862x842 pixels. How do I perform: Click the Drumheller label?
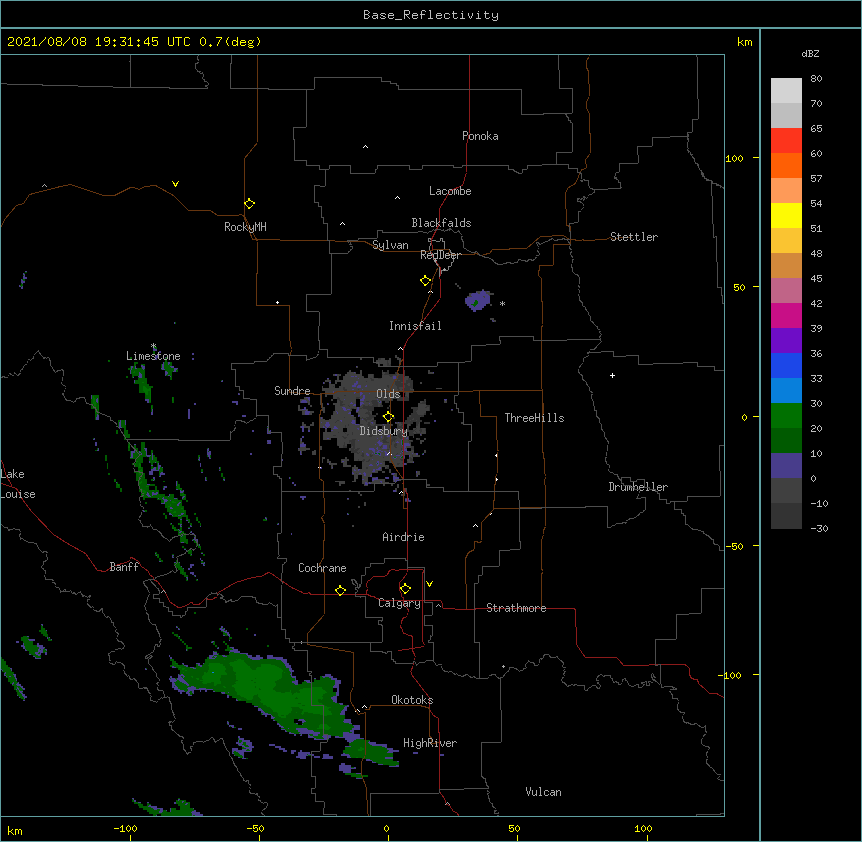(x=638, y=487)
